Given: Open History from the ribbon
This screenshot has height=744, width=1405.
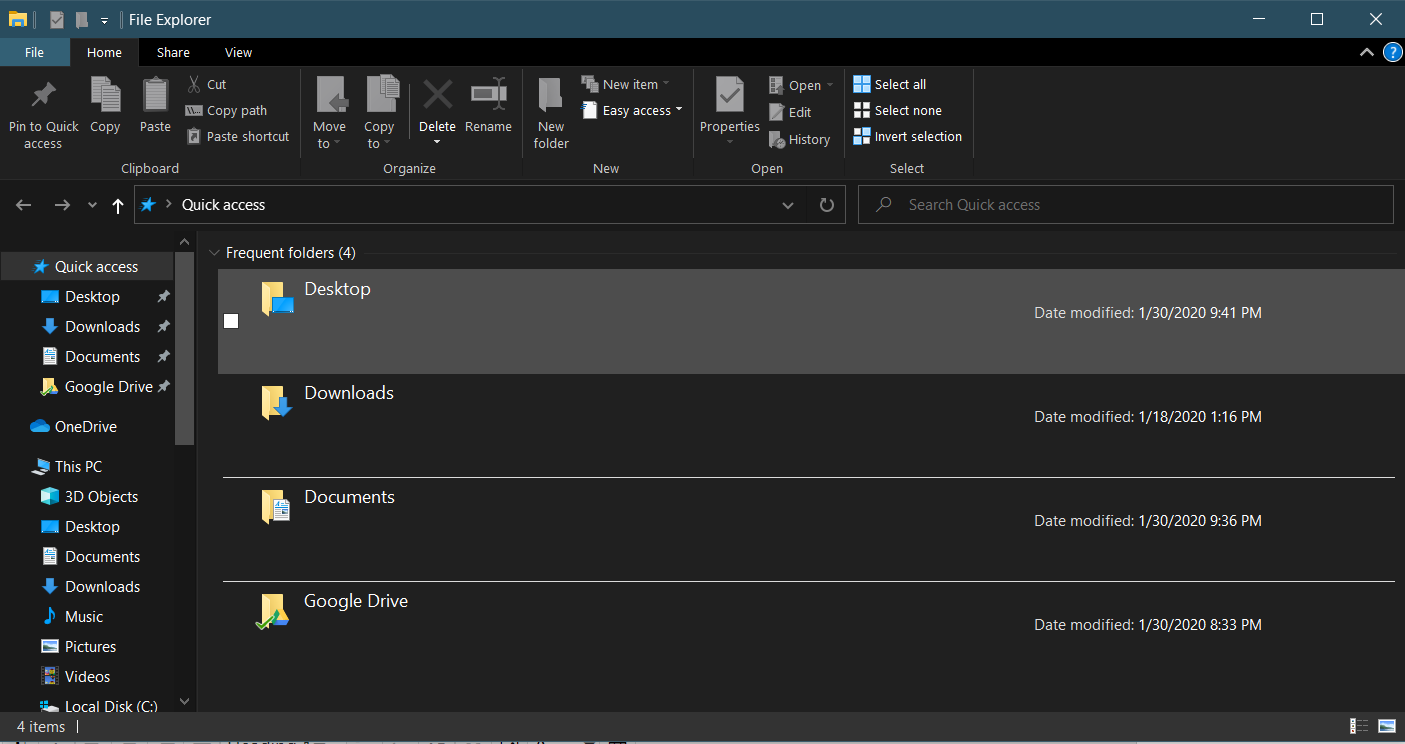Looking at the screenshot, I should [799, 140].
